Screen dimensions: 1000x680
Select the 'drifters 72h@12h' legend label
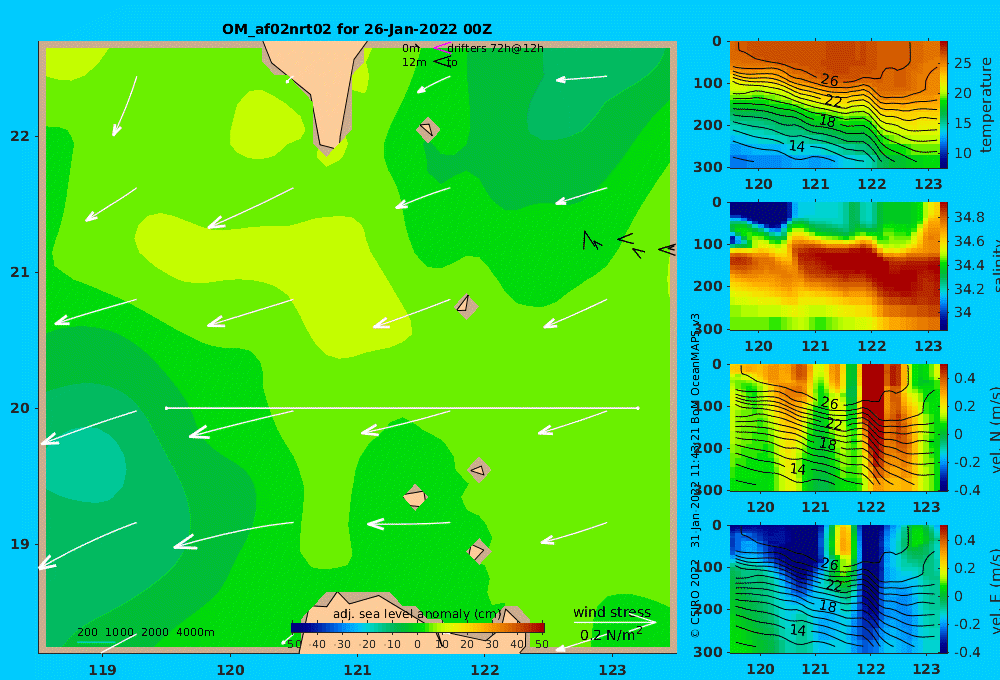(495, 48)
